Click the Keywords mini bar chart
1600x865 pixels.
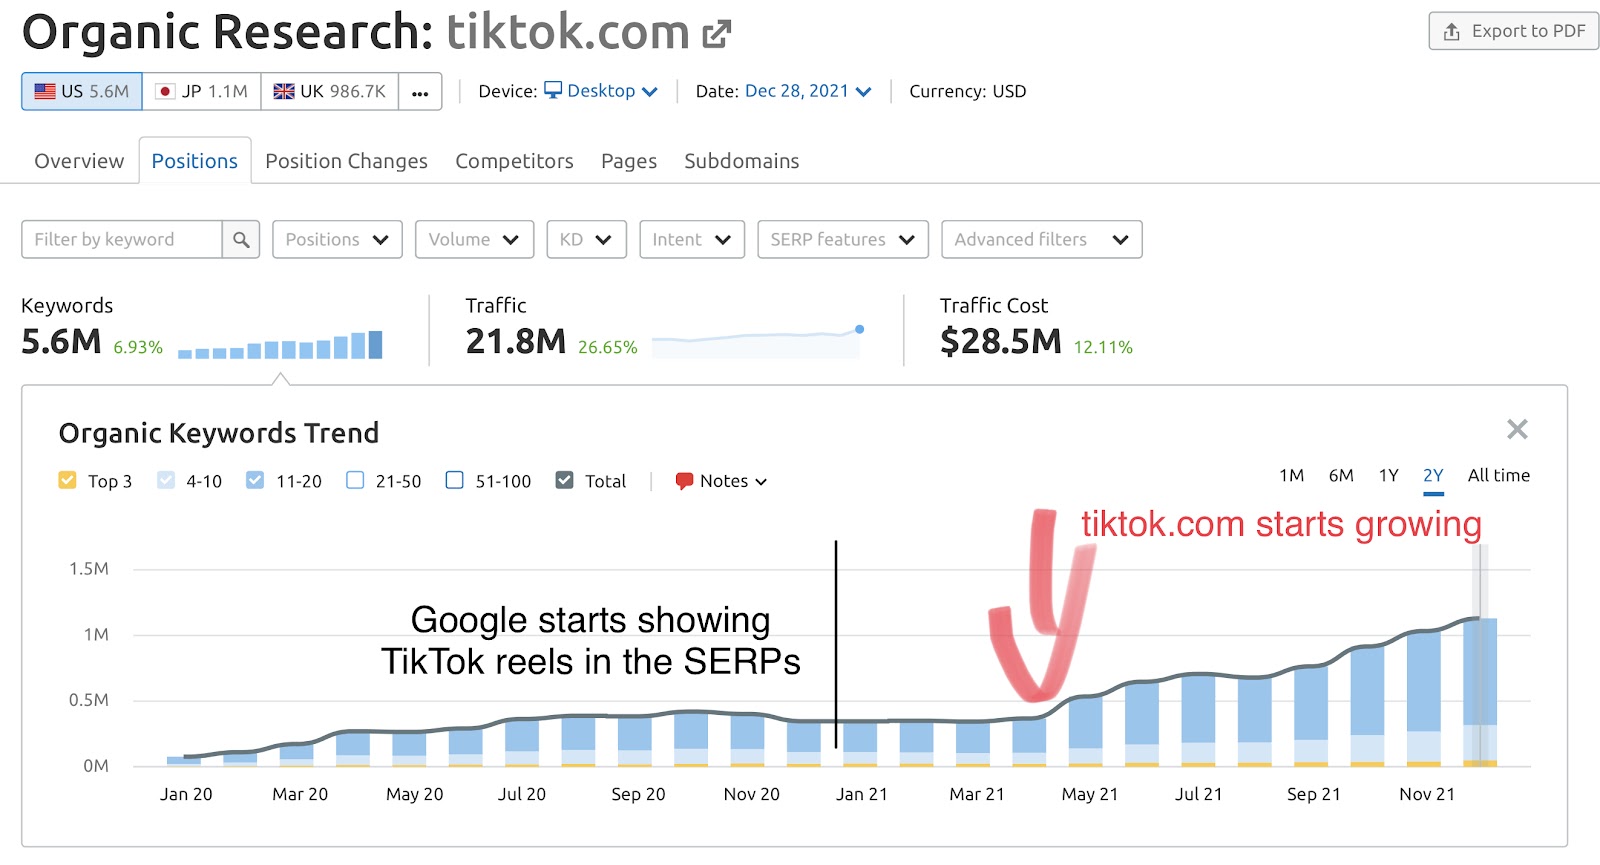point(280,345)
